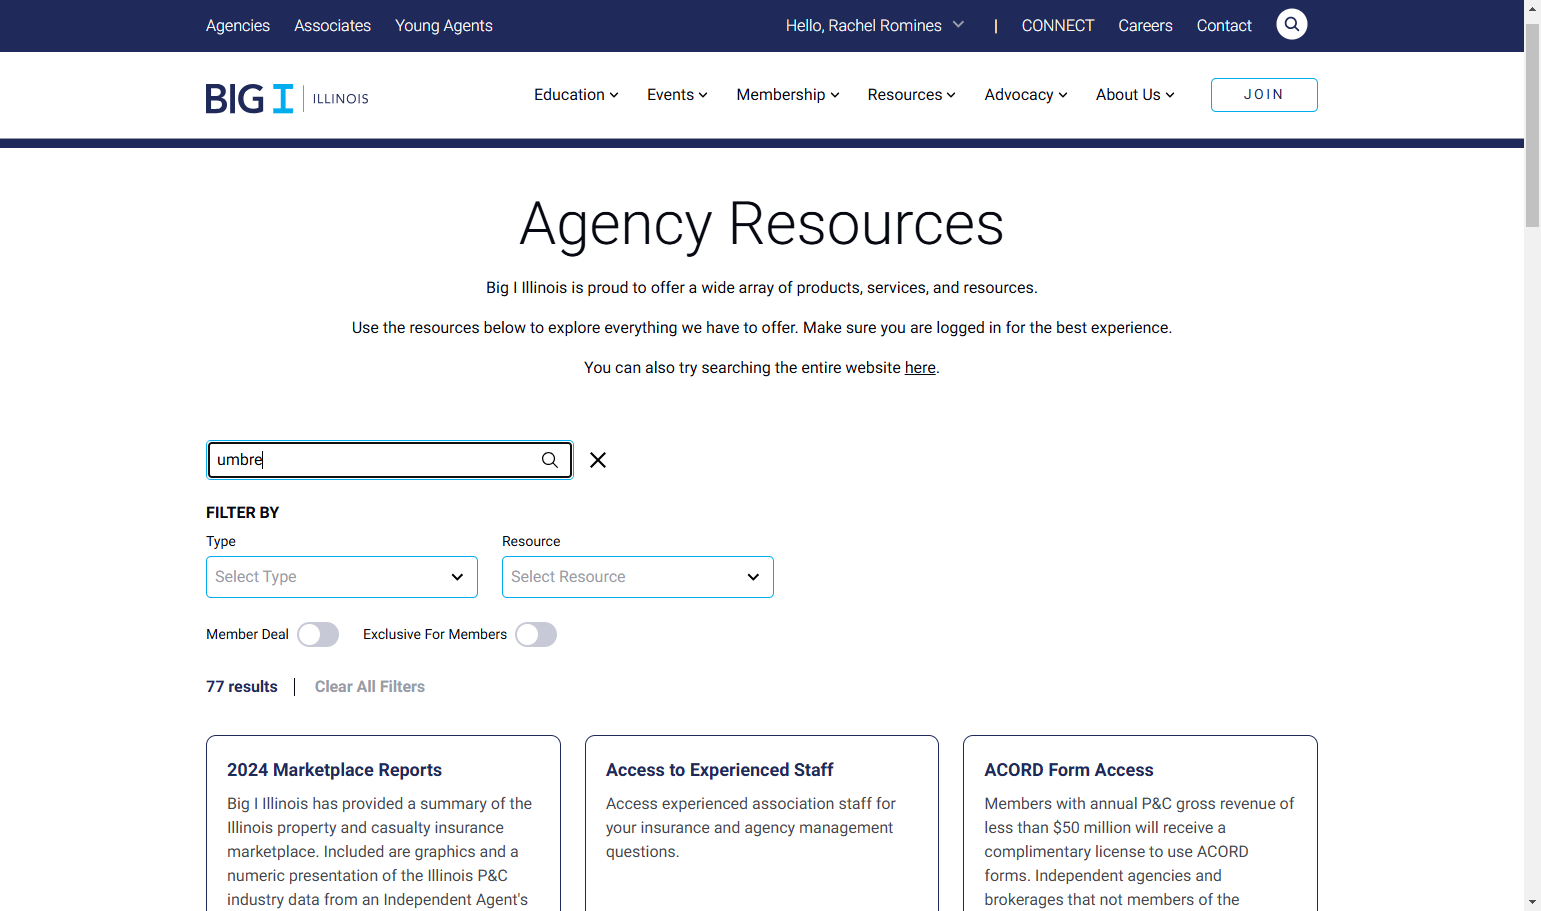The width and height of the screenshot is (1541, 911).
Task: Open site search magnifier in top bar
Action: click(1291, 24)
